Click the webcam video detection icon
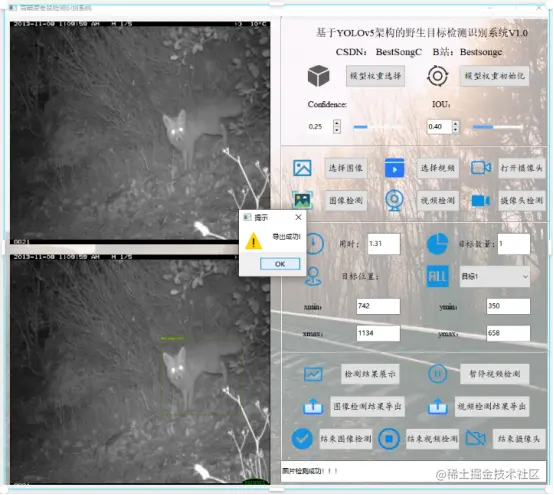 394,200
